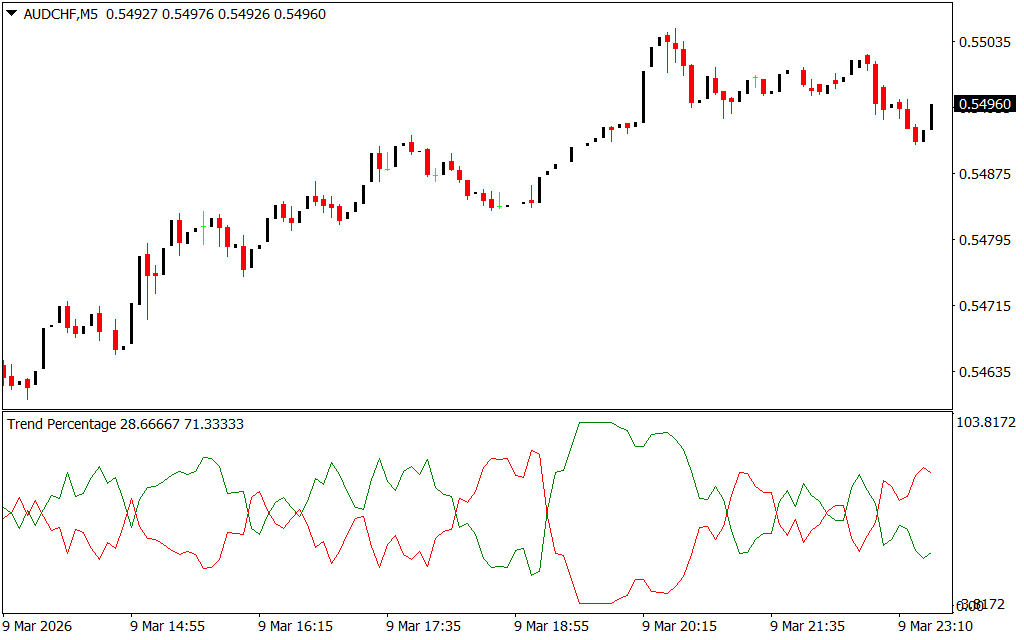This screenshot has height=640, width=1024.
Task: Click the 0.54635 price axis label
Action: (x=985, y=373)
